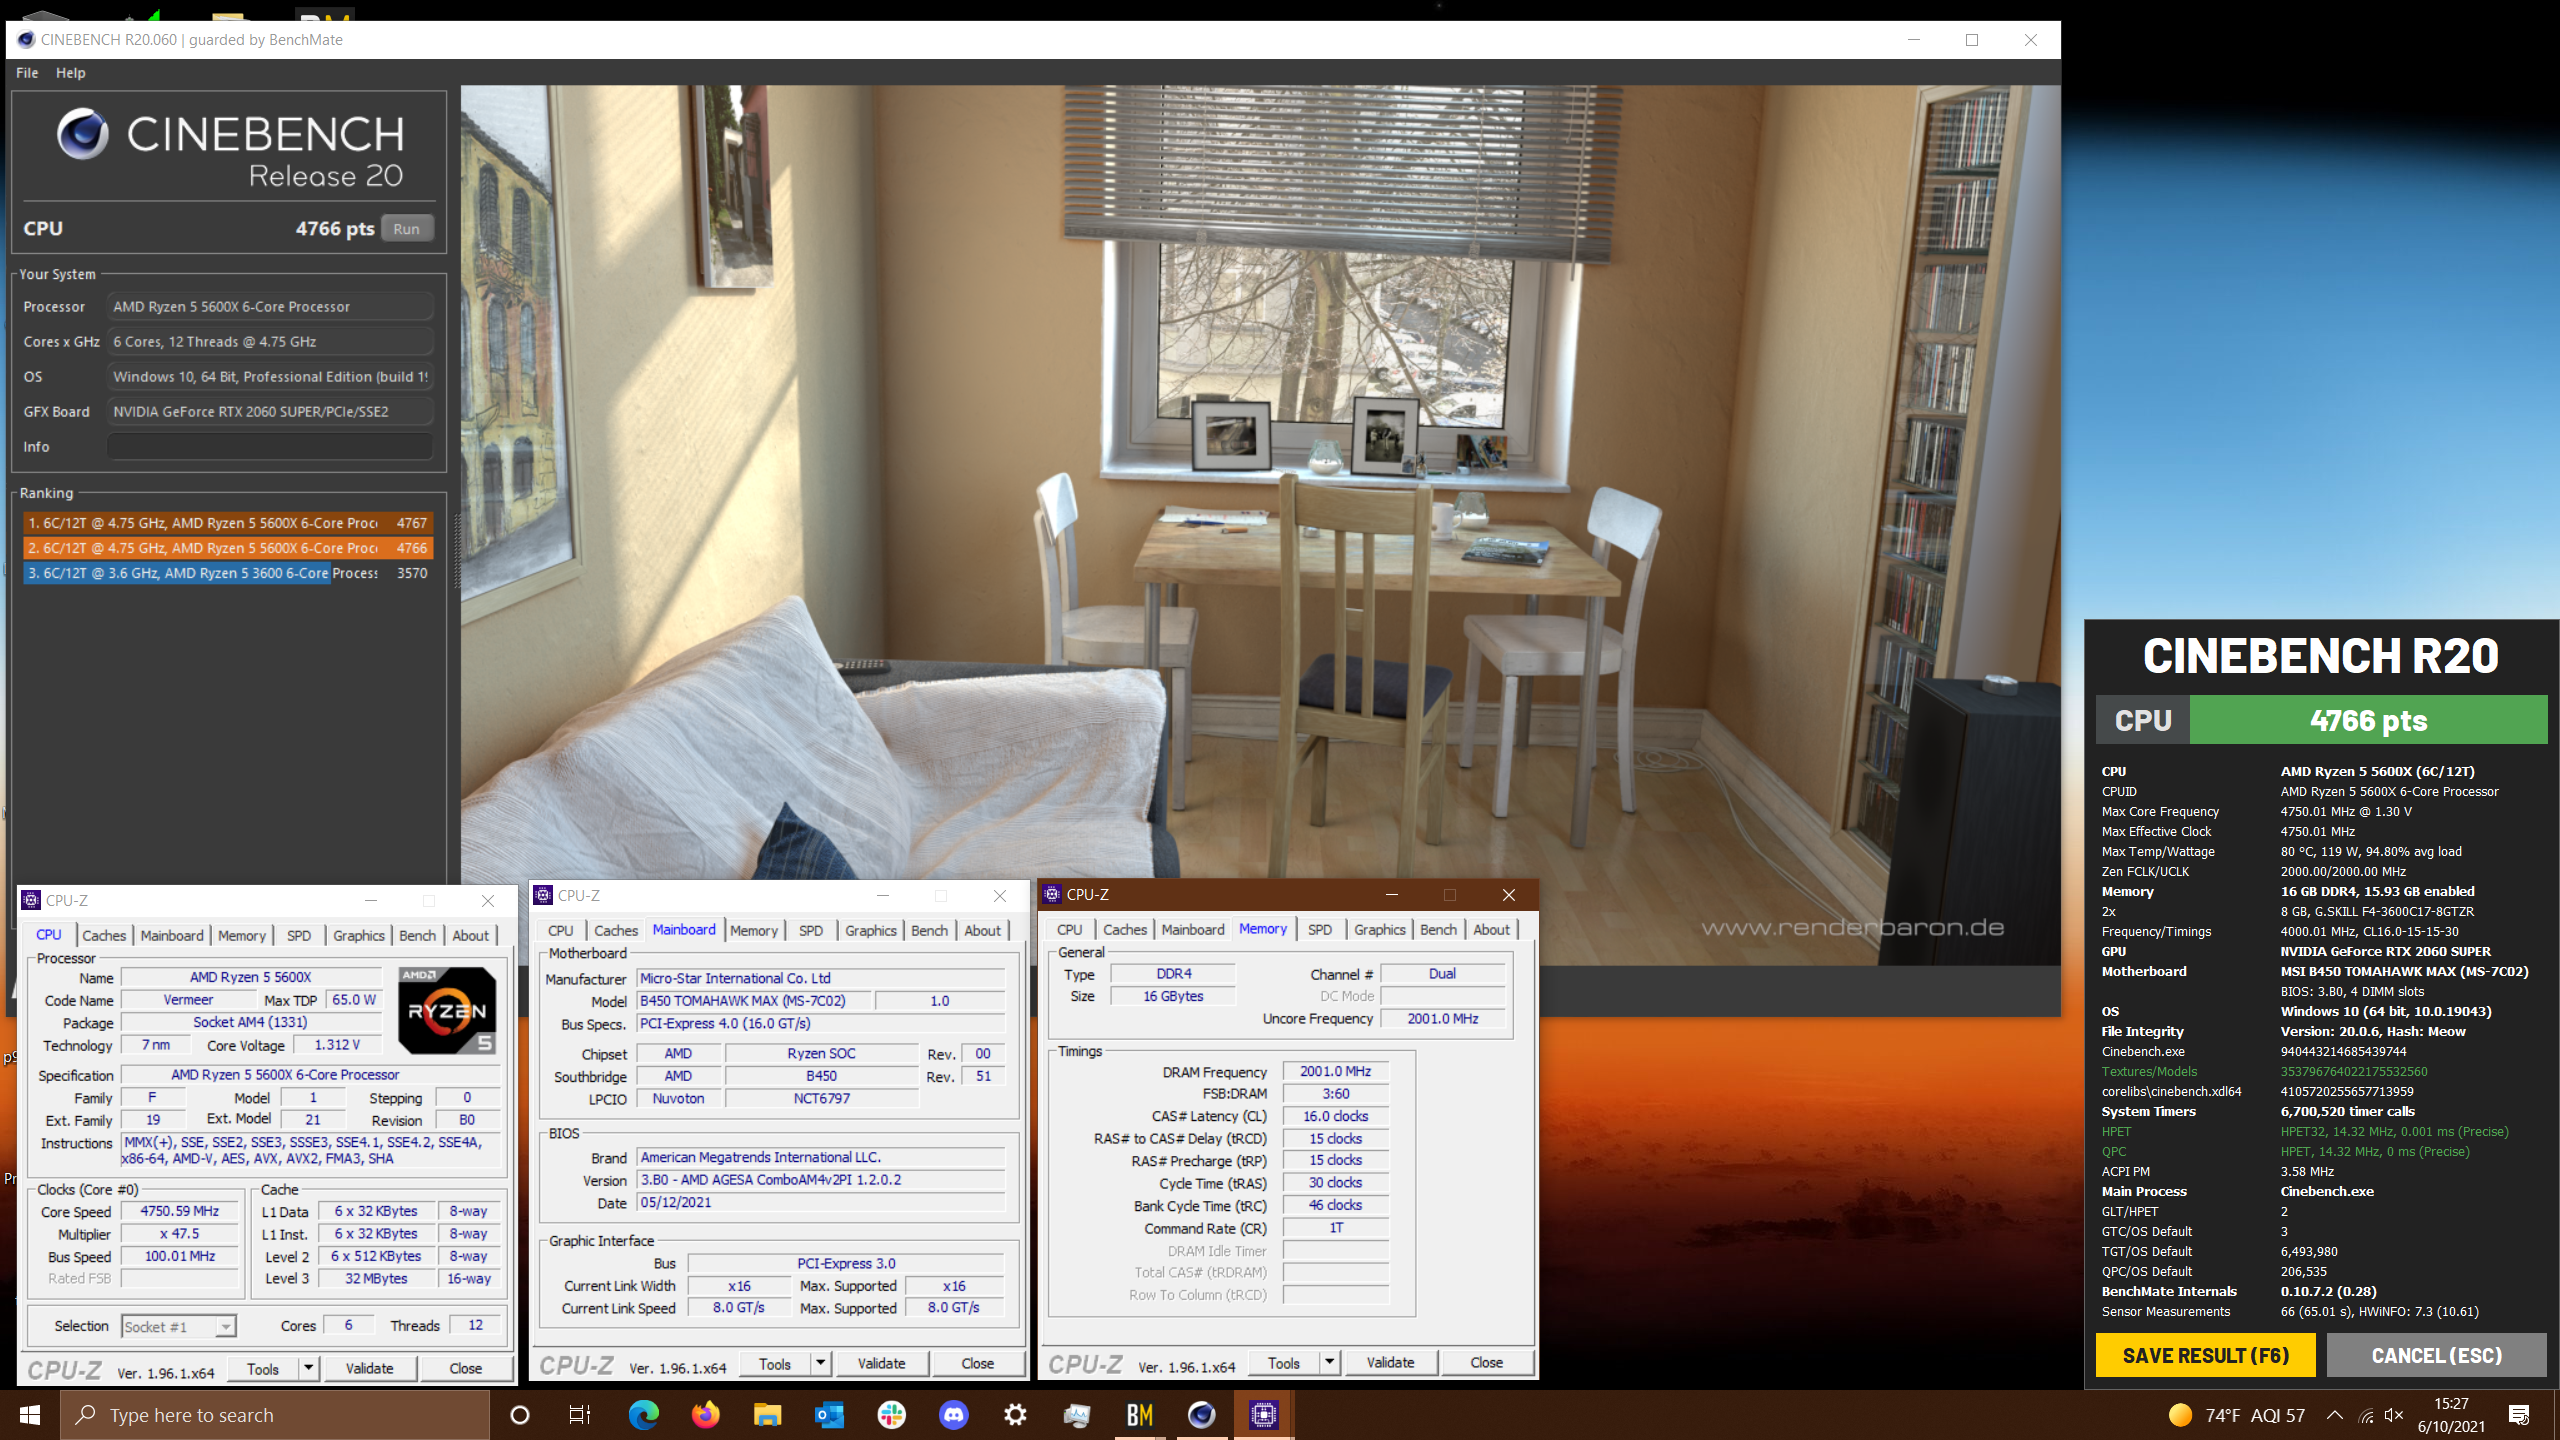Click Close button in CPU-Z Memory window

tap(1486, 1362)
